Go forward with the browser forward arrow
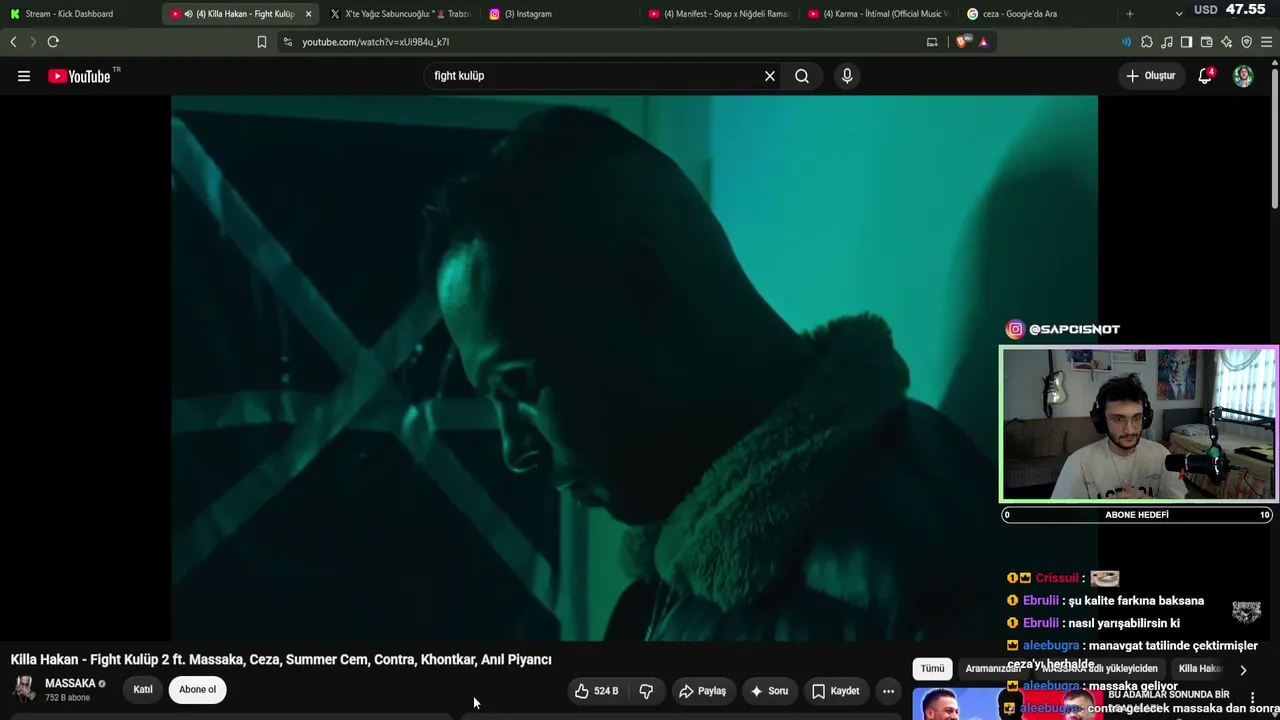Viewport: 1280px width, 720px height. point(32,42)
